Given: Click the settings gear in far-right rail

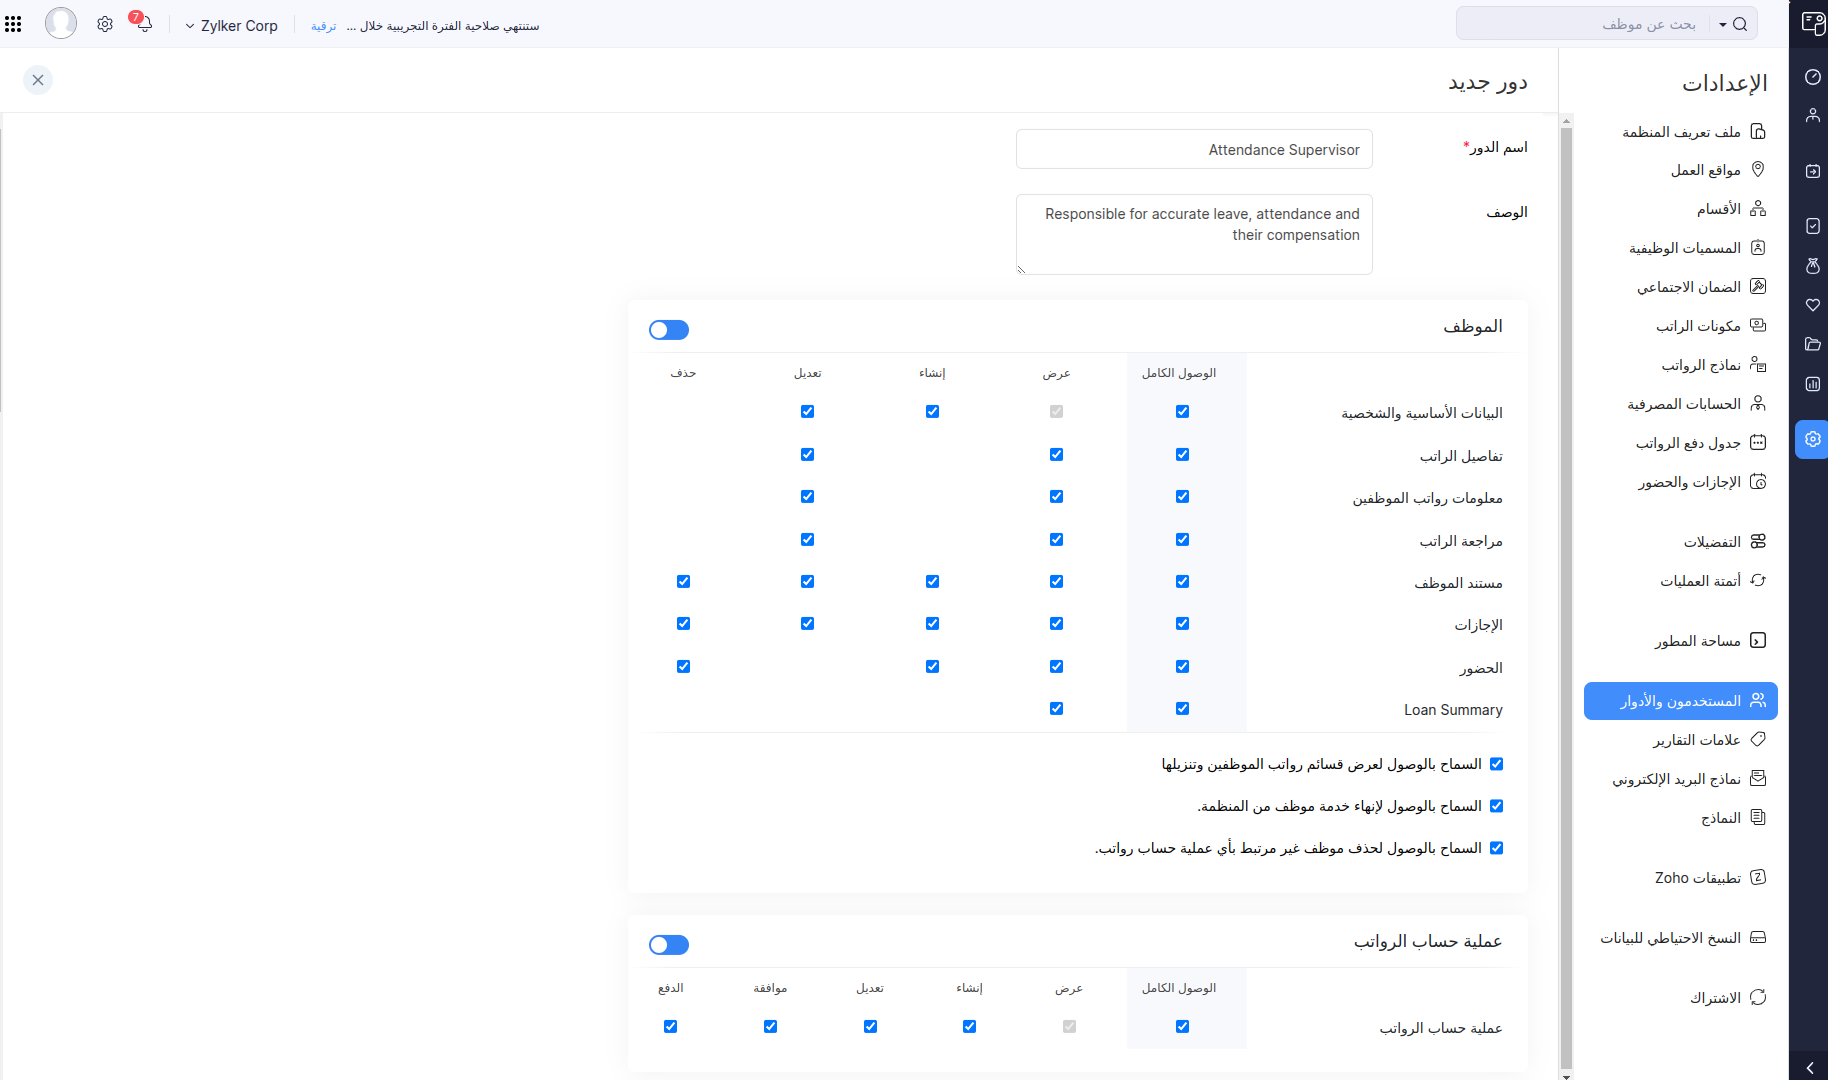Looking at the screenshot, I should pos(1812,439).
